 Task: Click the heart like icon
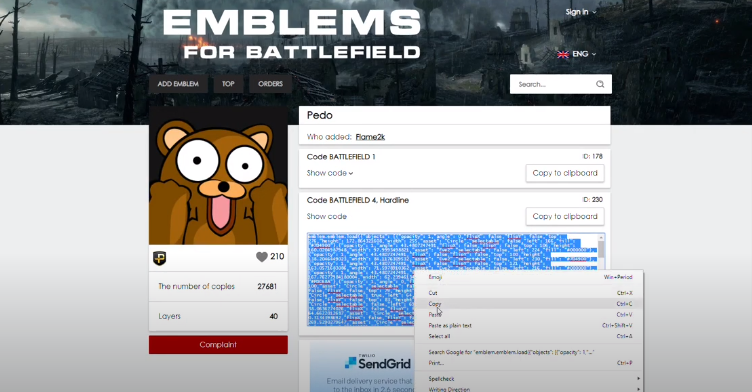pyautogui.click(x=261, y=257)
